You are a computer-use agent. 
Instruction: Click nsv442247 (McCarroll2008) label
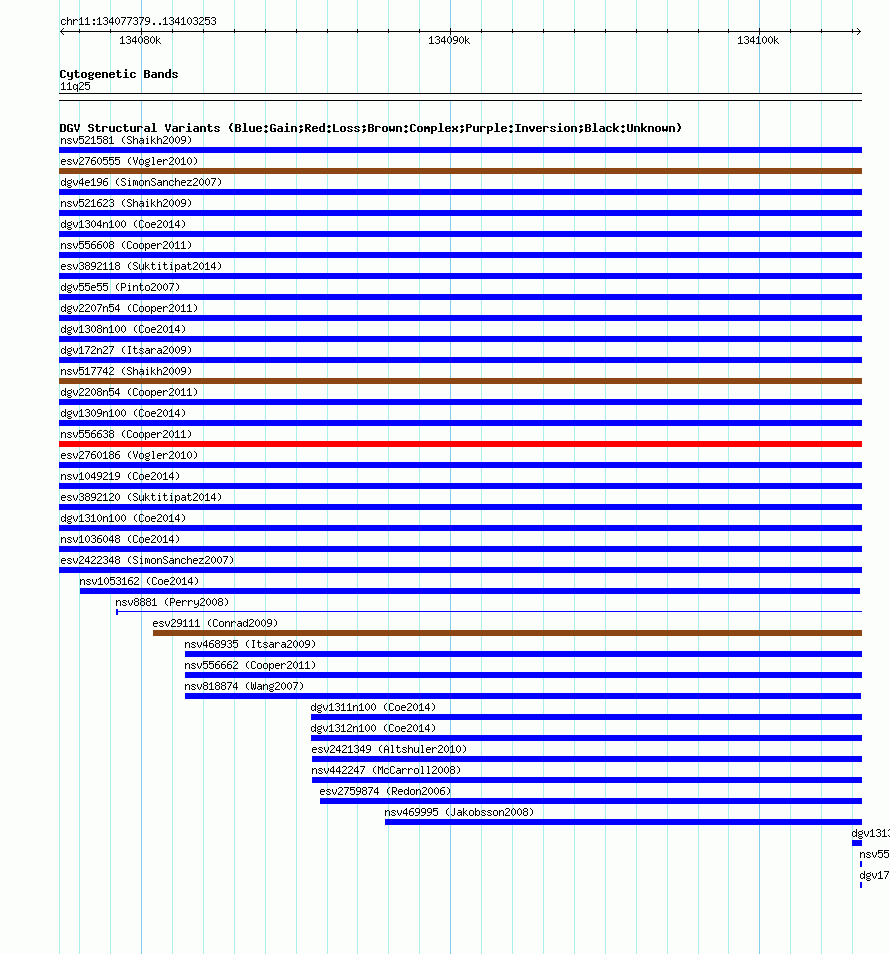[386, 770]
